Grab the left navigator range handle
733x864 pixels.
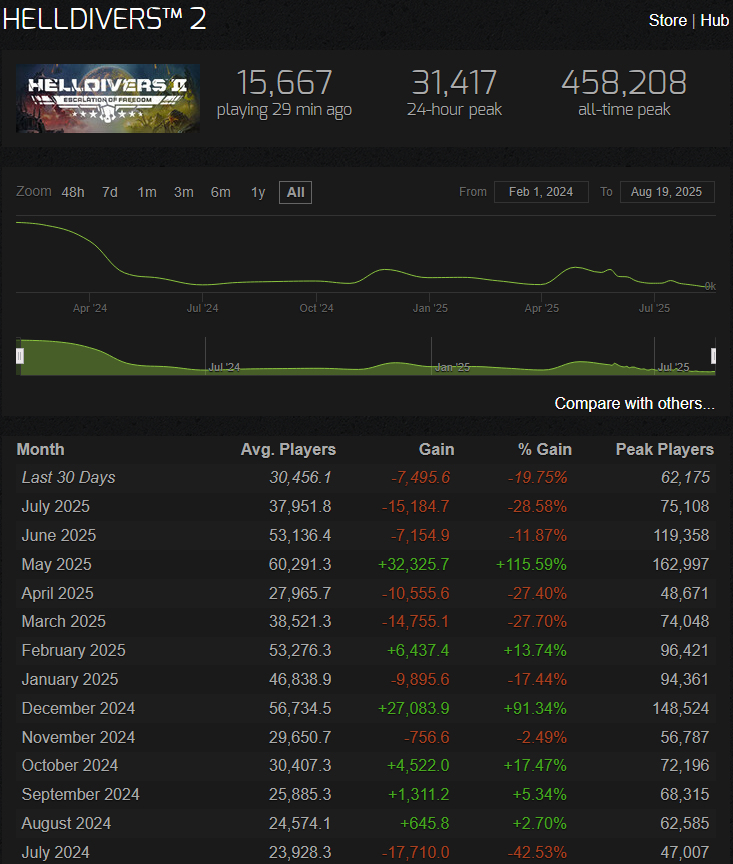[20, 356]
